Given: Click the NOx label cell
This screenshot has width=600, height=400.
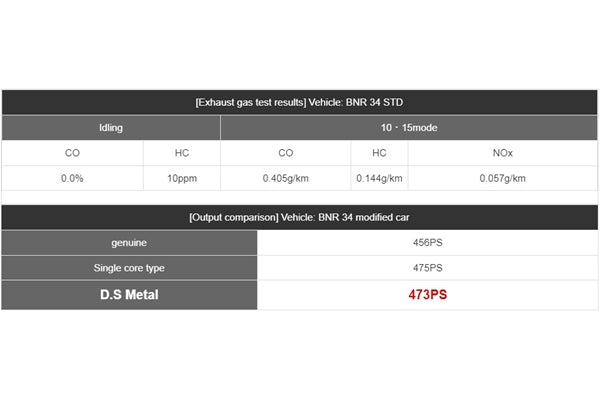Looking at the screenshot, I should 503,153.
